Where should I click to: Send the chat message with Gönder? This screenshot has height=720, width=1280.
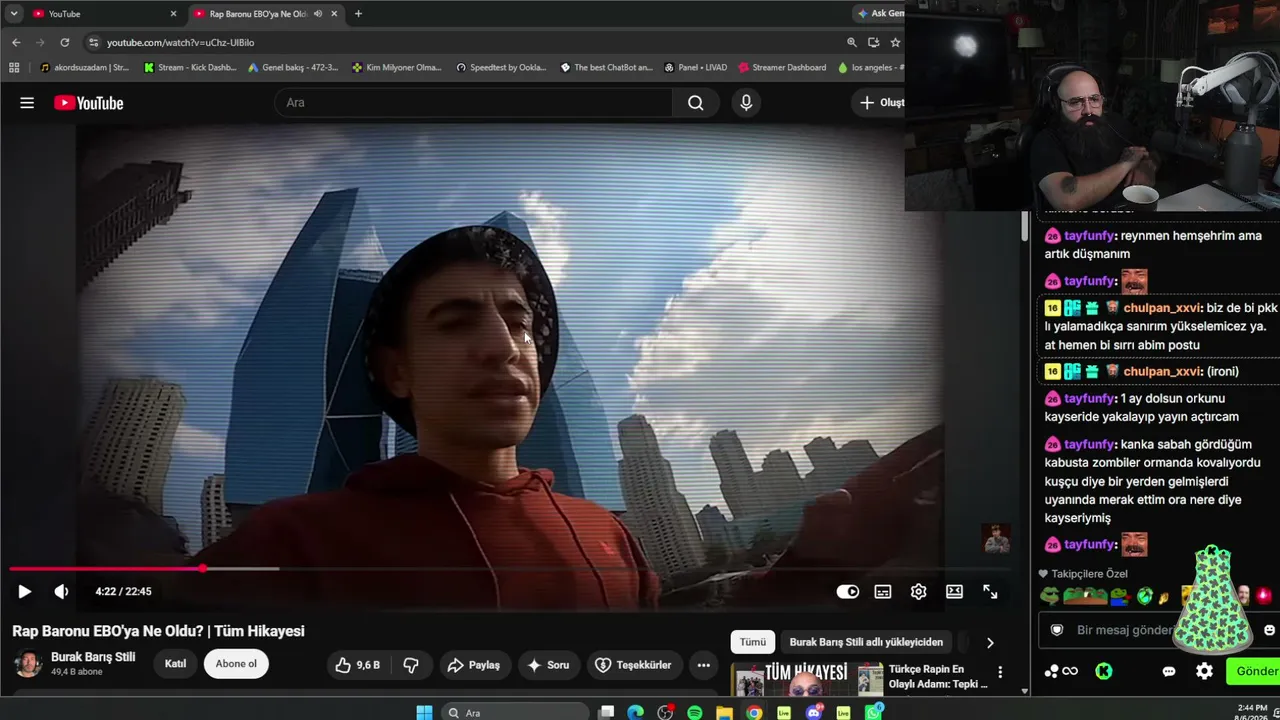(x=1254, y=671)
